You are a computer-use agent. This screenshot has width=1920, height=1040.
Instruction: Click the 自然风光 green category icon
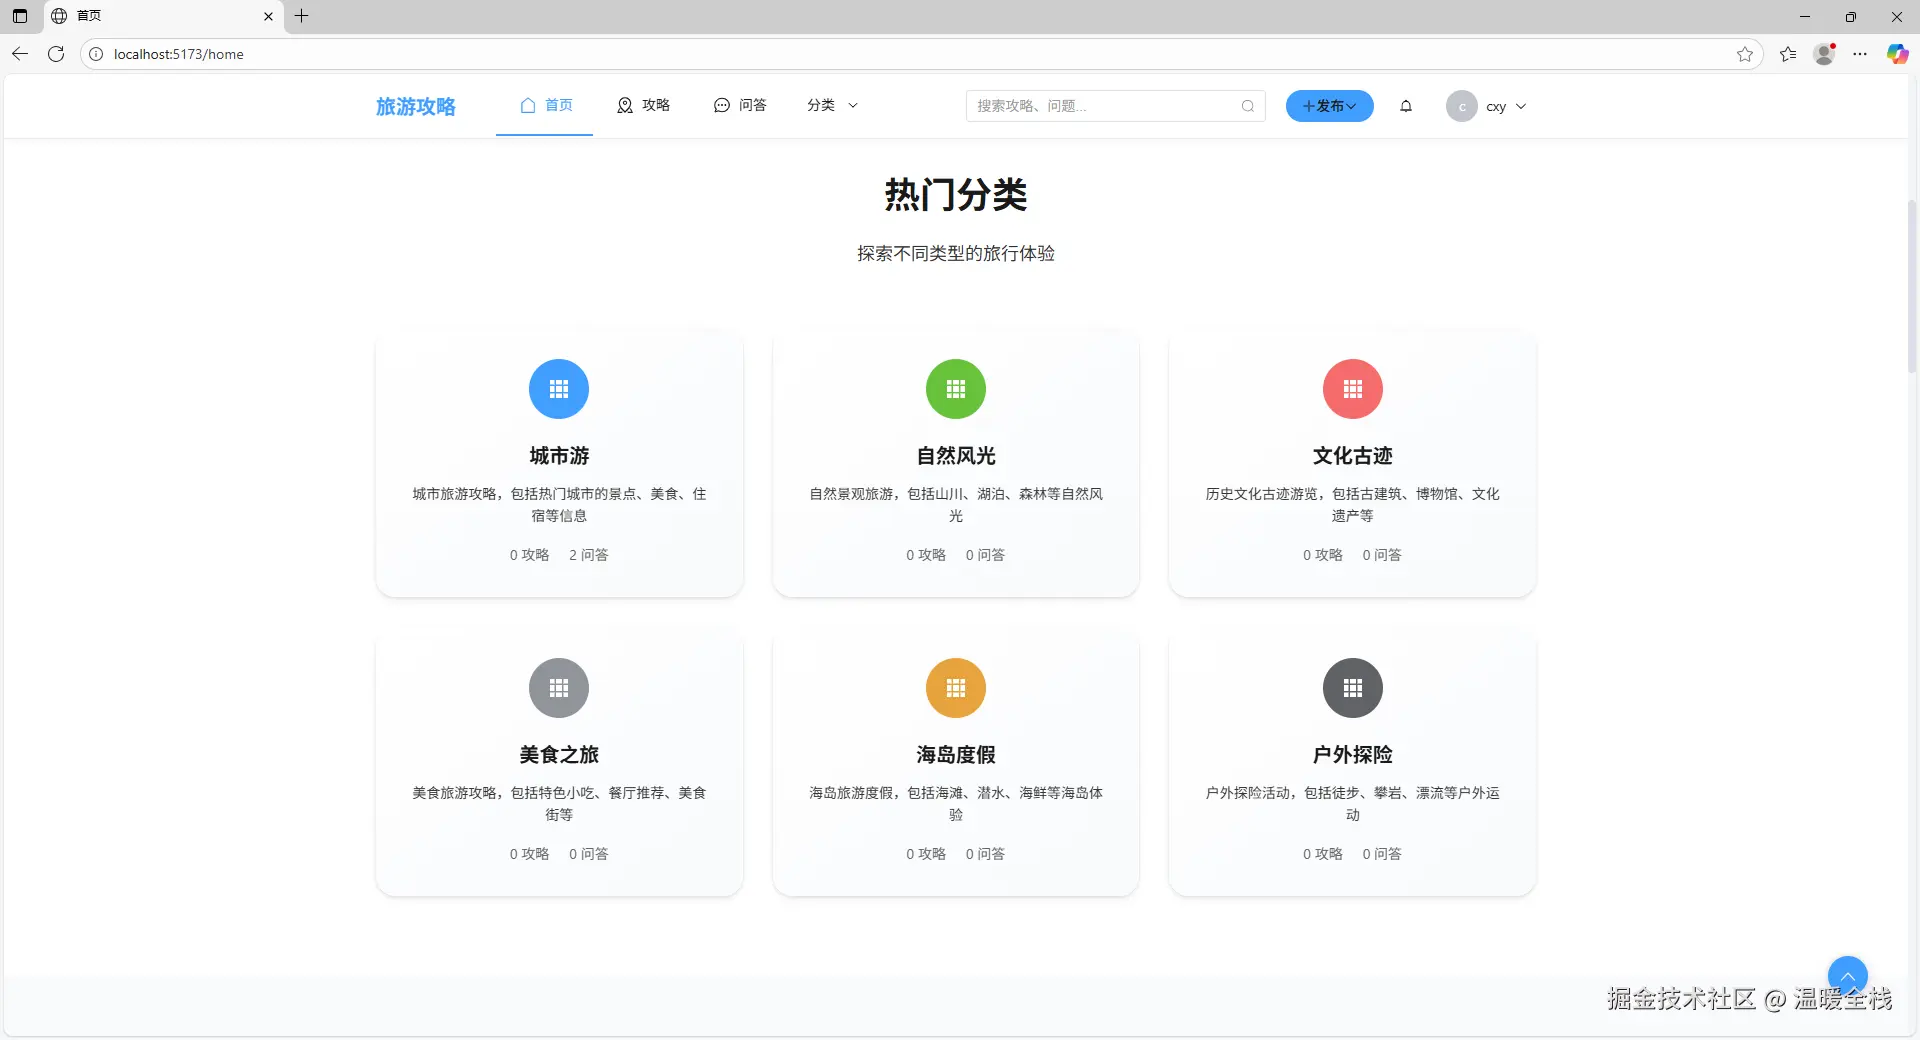click(956, 389)
